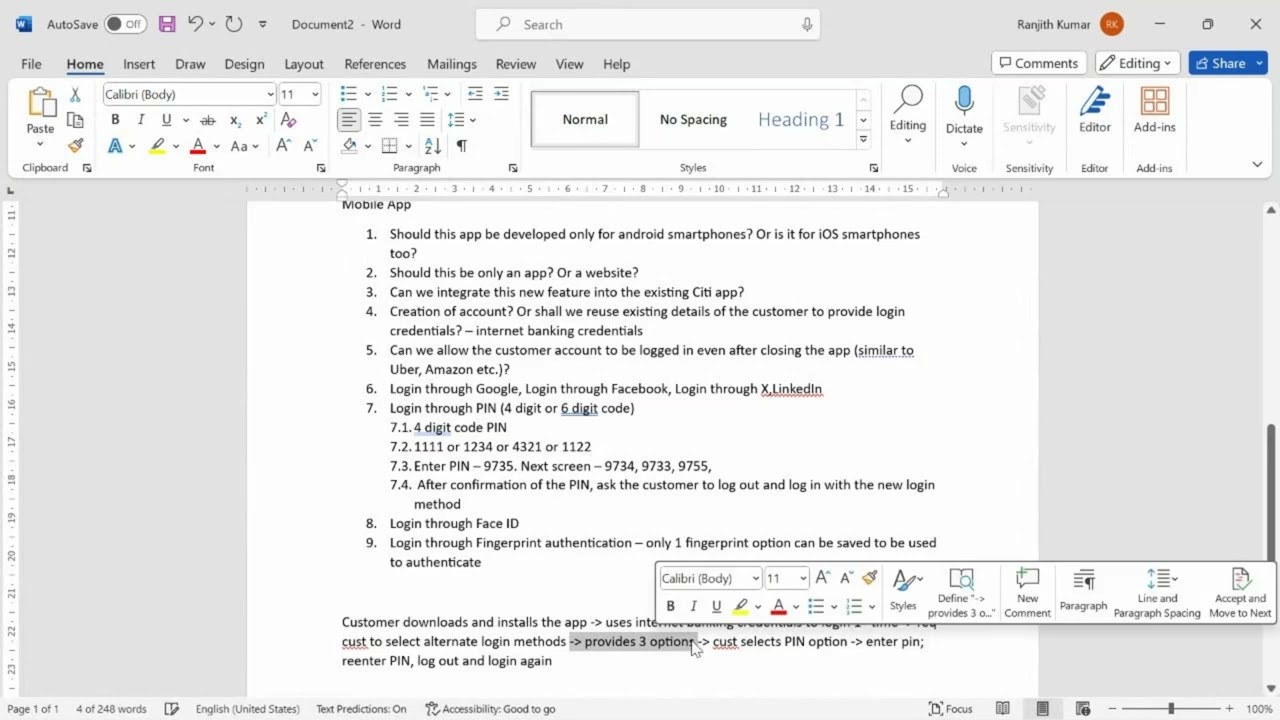Apply Superscript formatting
The width and height of the screenshot is (1280, 720).
tap(261, 120)
